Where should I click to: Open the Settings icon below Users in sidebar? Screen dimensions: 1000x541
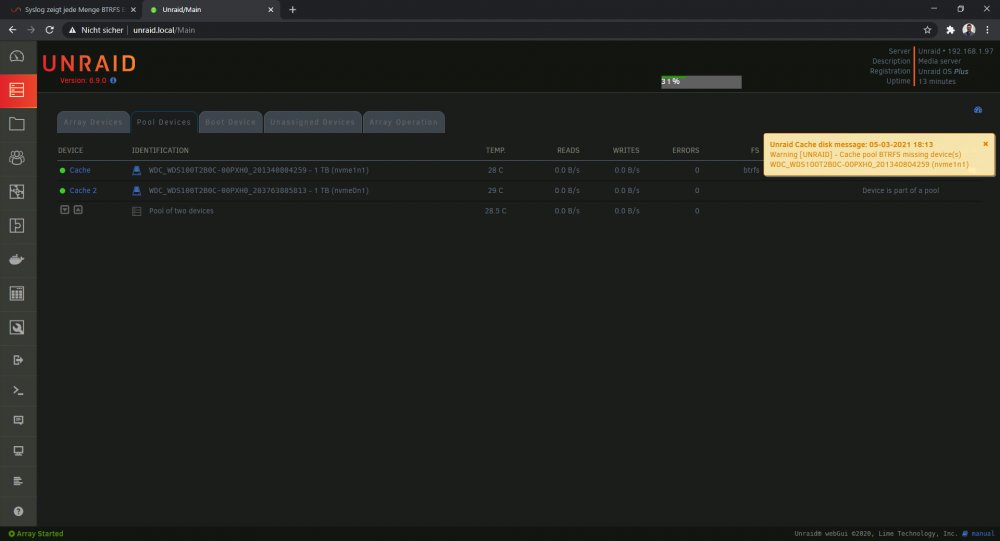(x=17, y=191)
